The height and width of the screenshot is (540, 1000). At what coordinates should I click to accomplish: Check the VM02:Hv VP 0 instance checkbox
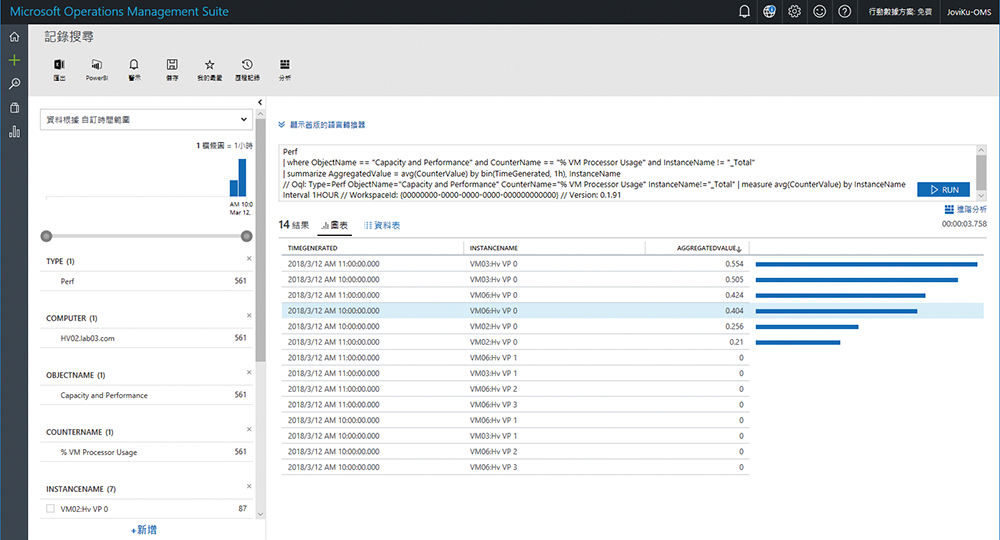[50, 509]
